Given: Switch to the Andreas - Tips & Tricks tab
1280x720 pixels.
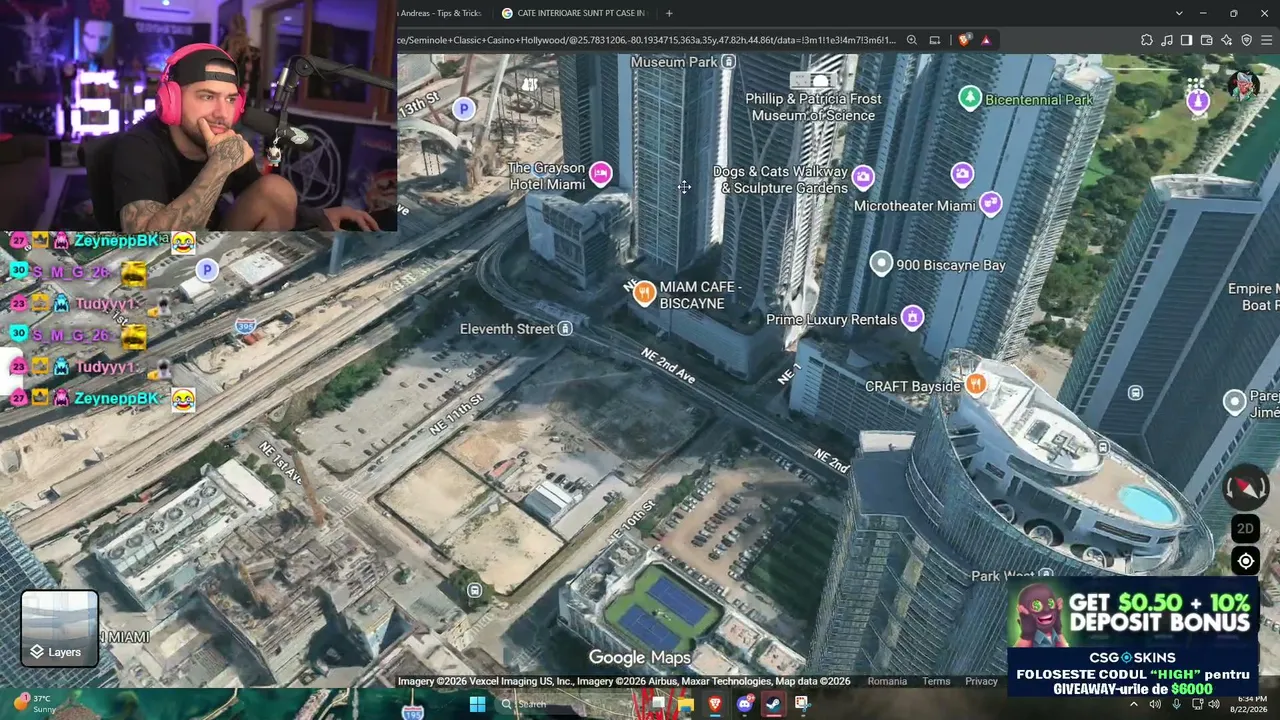Looking at the screenshot, I should 441,13.
